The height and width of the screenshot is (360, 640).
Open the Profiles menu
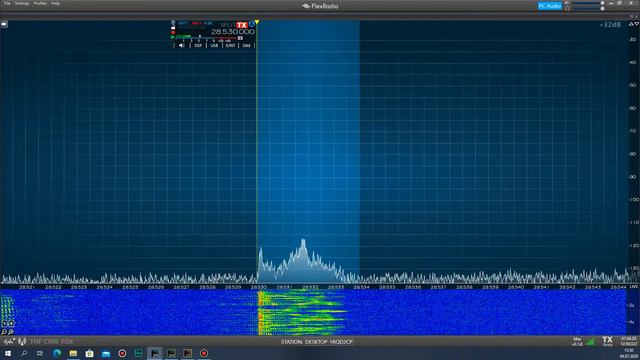coord(40,3)
